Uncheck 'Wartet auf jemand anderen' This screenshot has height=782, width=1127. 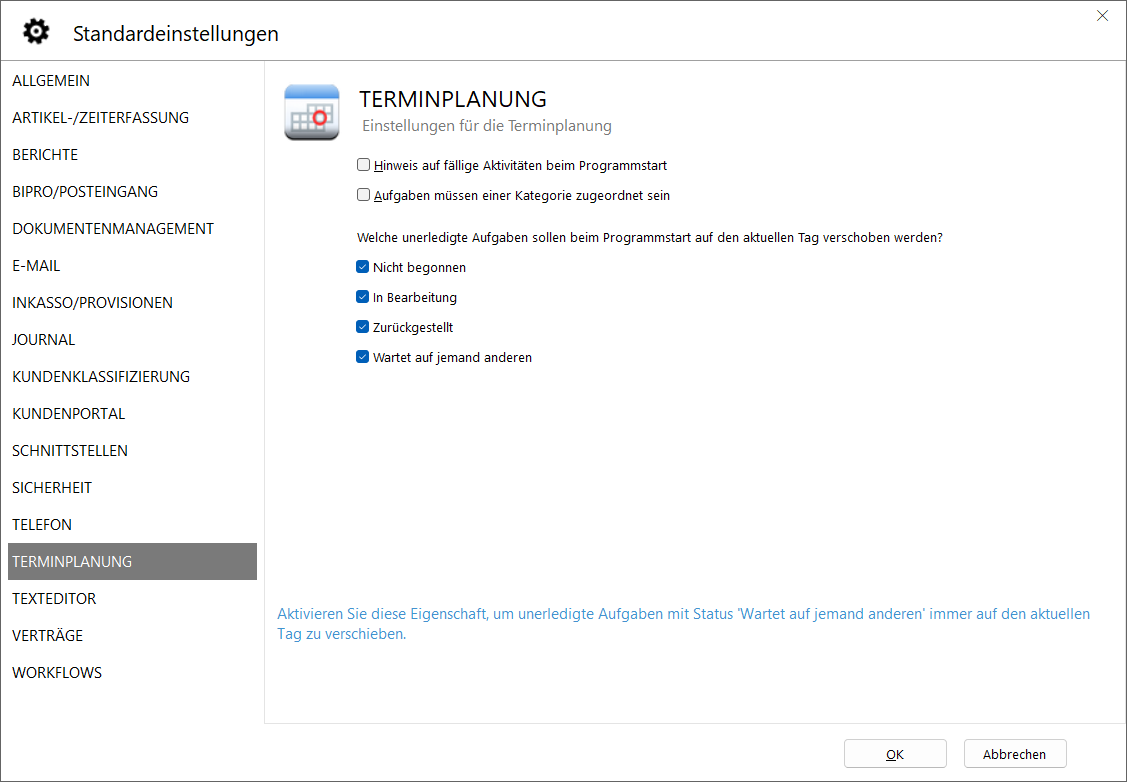[x=364, y=357]
